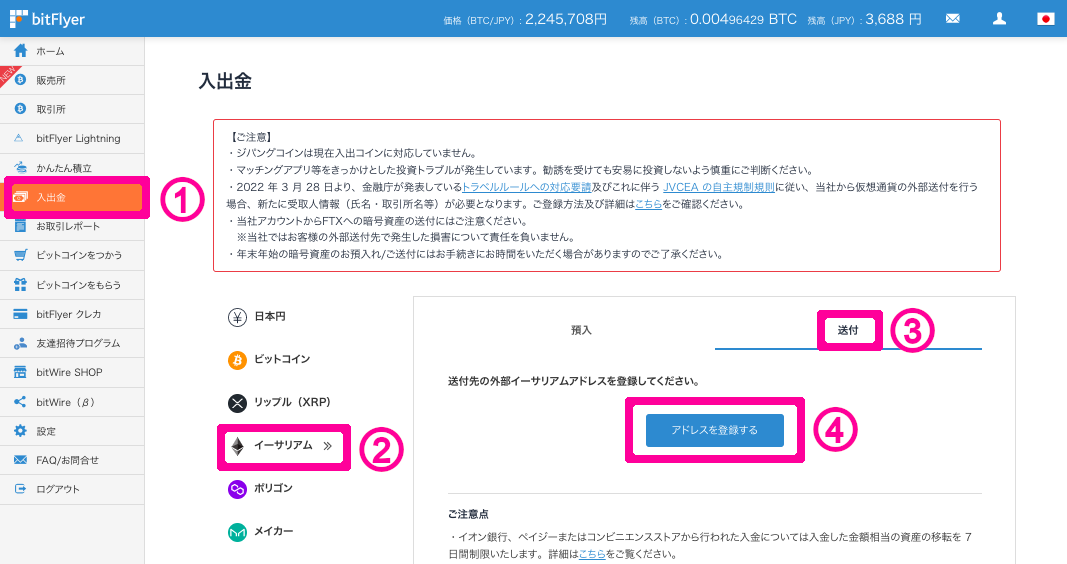The height and width of the screenshot is (564, 1067).
Task: Click the icon beside かんたん積立
Action: click(20, 167)
